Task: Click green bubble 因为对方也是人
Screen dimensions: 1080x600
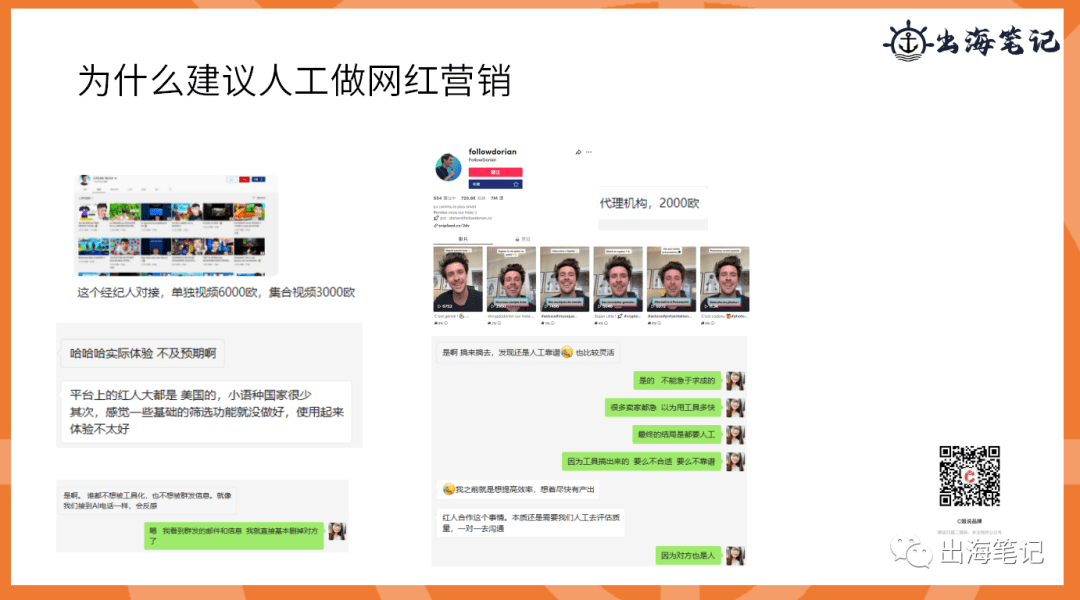Action: tap(688, 555)
